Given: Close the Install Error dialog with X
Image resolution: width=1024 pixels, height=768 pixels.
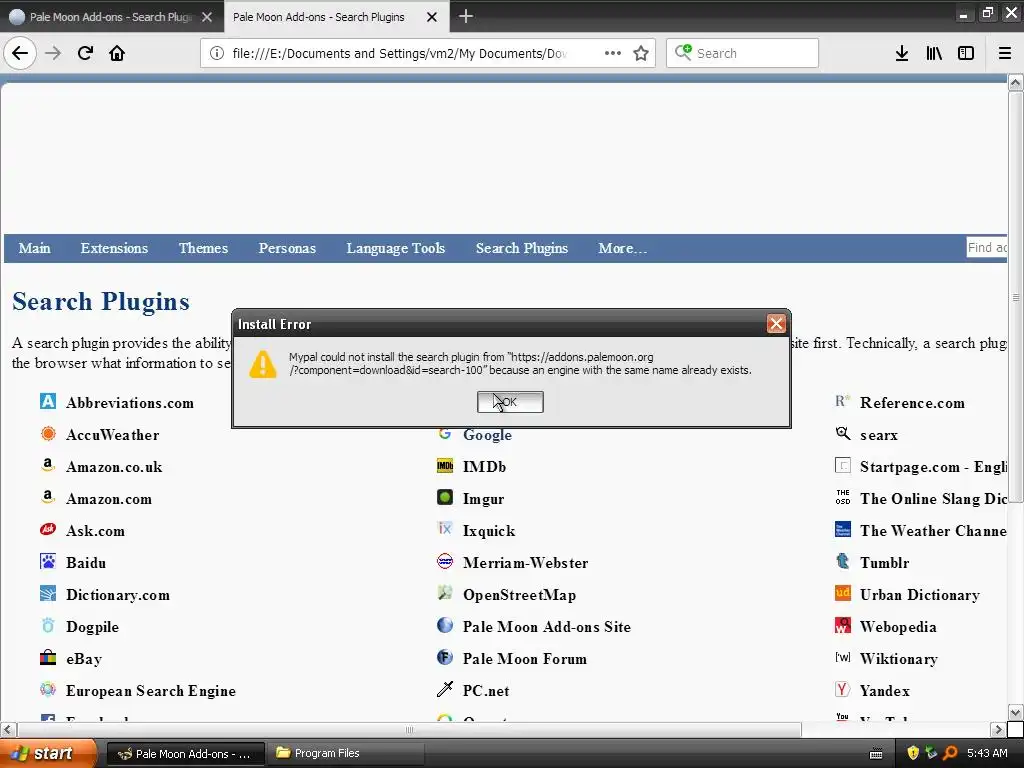Looking at the screenshot, I should 776,323.
